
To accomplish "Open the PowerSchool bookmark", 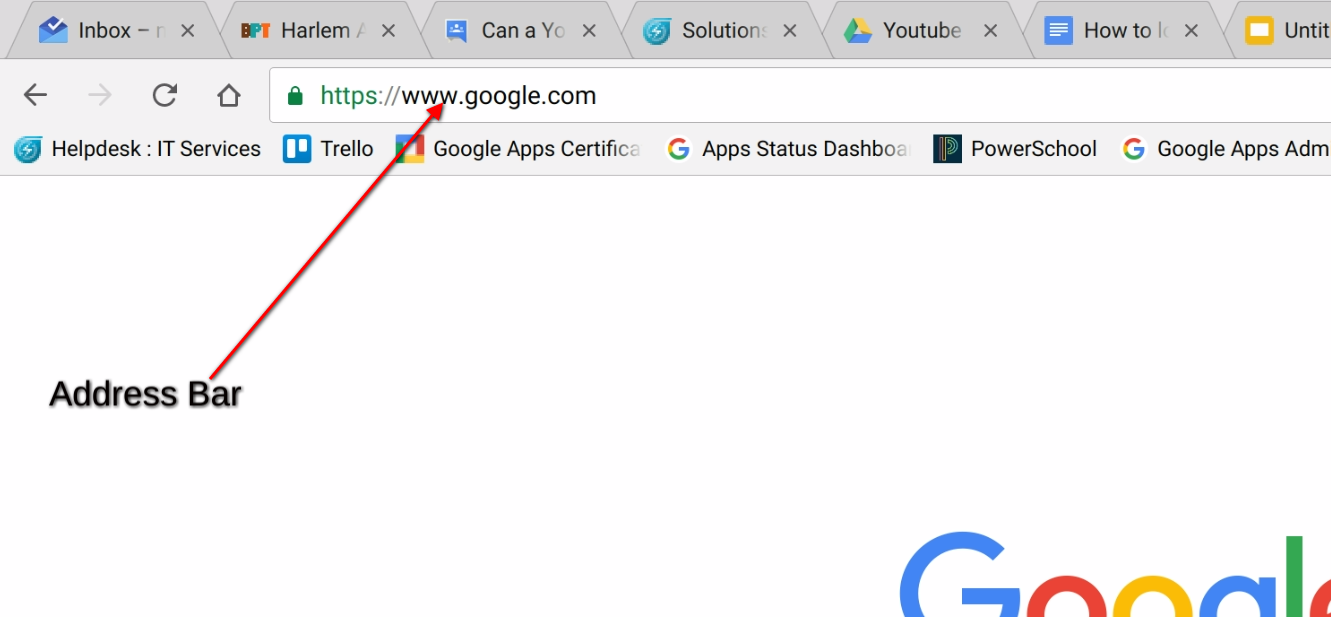I will coord(1015,149).
